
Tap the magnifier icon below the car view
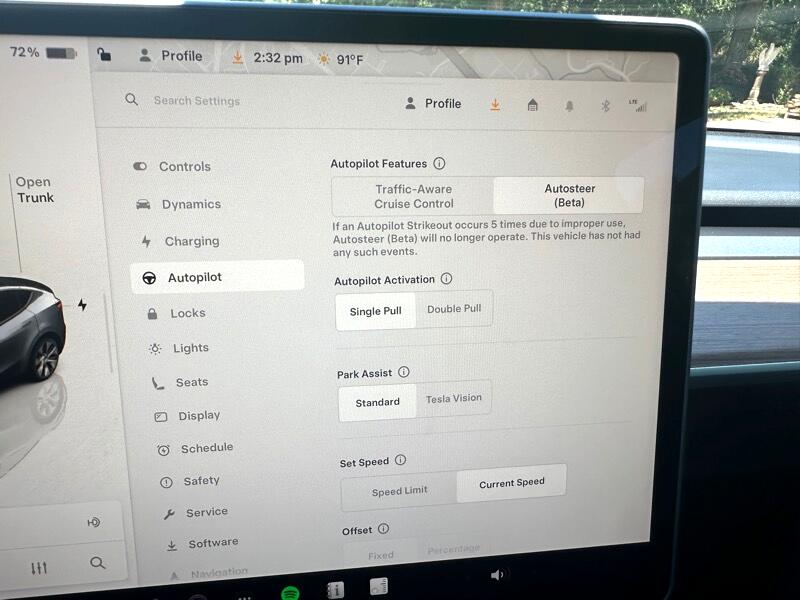(97, 563)
